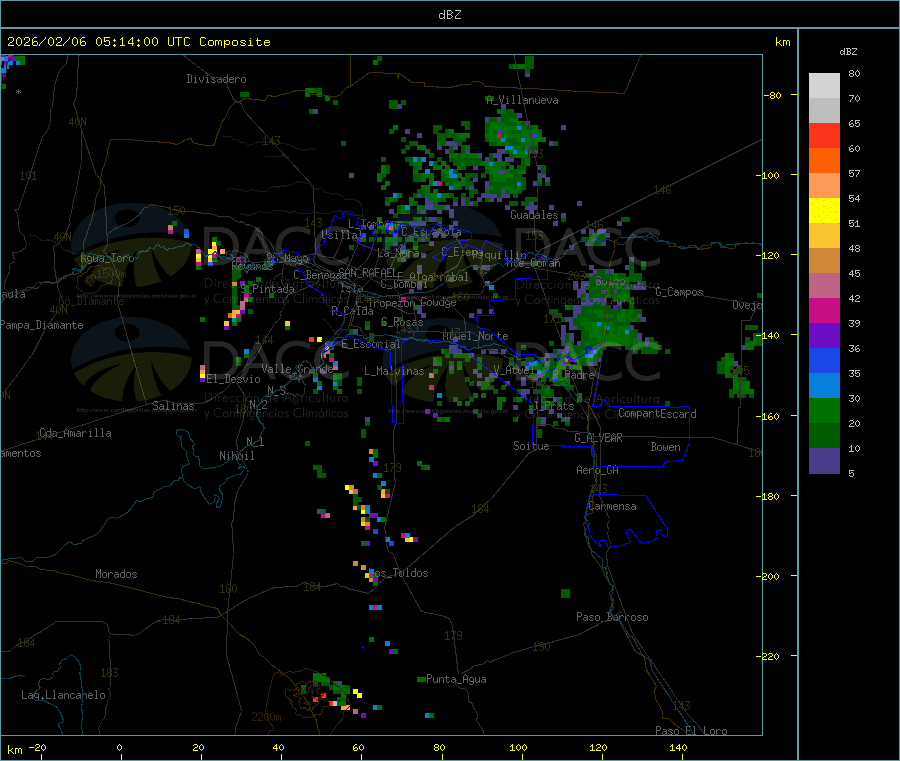The height and width of the screenshot is (761, 900).
Task: Click the bright green 20-30 dBZ legend swatch
Action: tap(824, 410)
